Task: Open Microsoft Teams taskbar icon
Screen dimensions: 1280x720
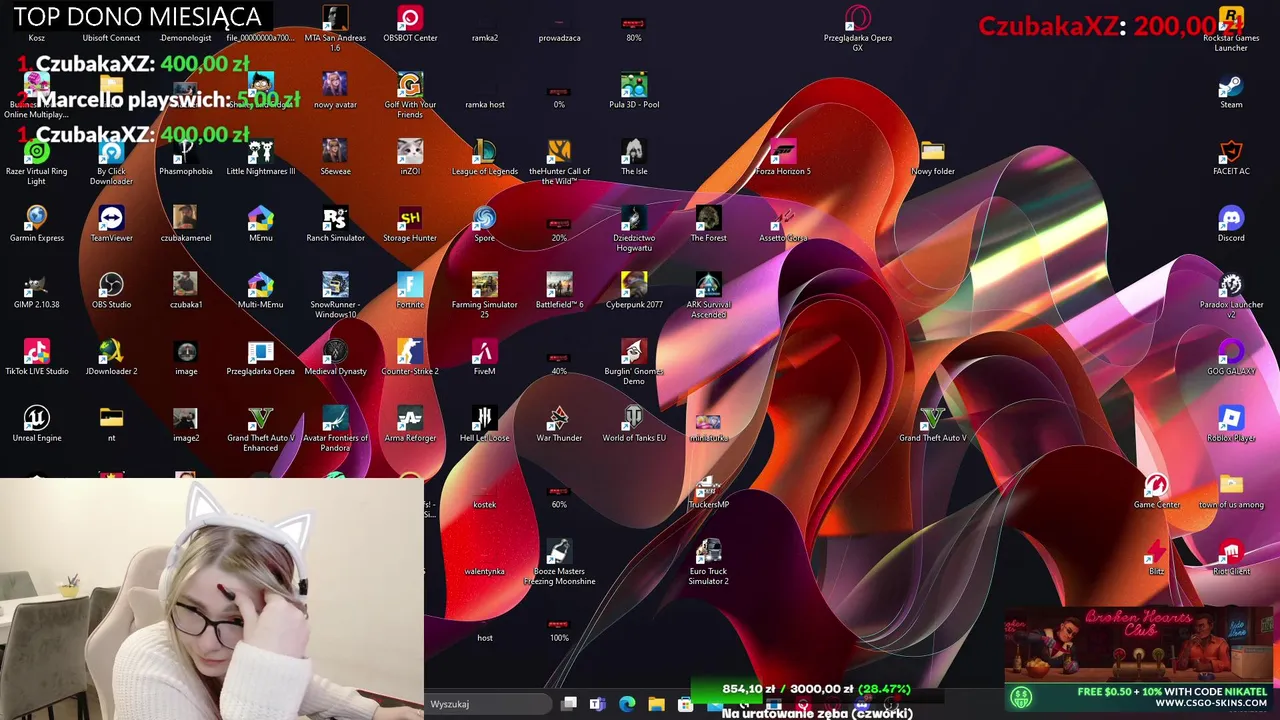Action: coord(598,704)
